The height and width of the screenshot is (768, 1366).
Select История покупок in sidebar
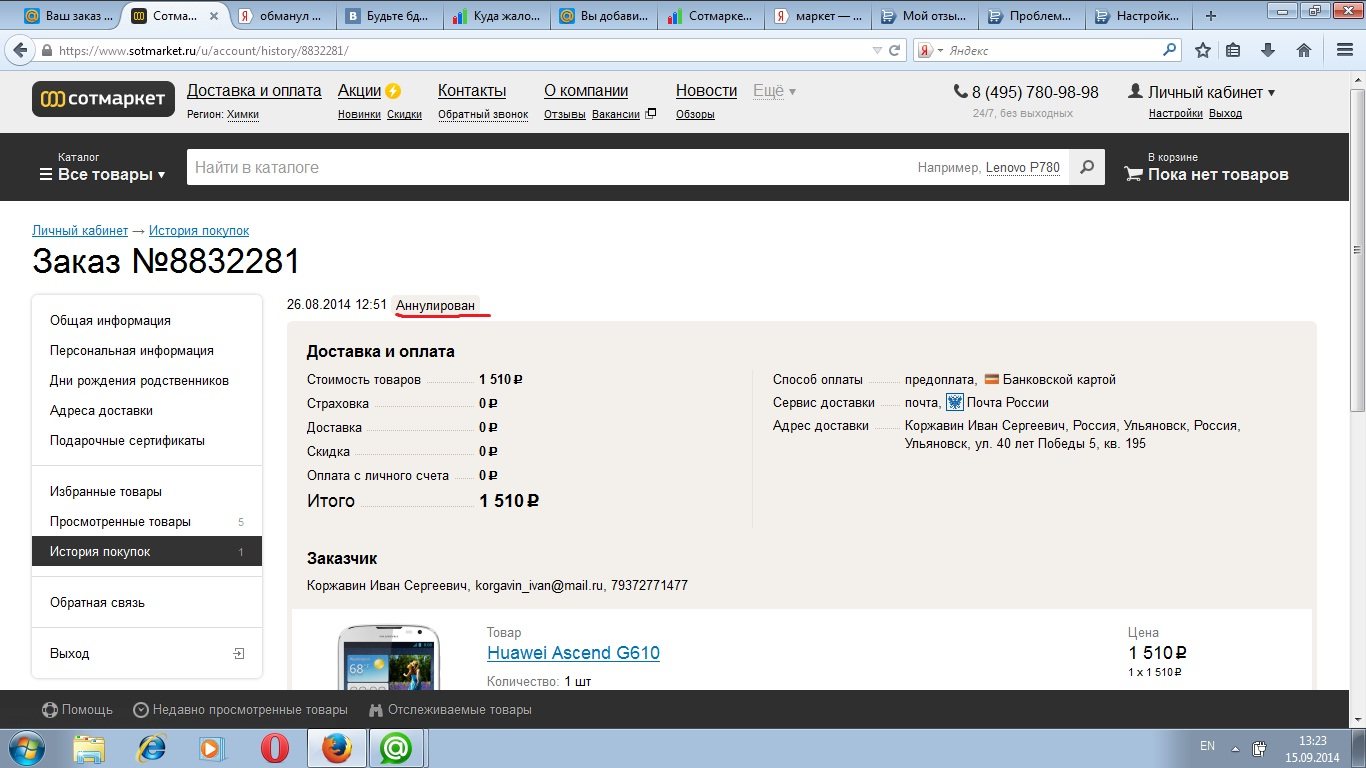[x=147, y=552]
